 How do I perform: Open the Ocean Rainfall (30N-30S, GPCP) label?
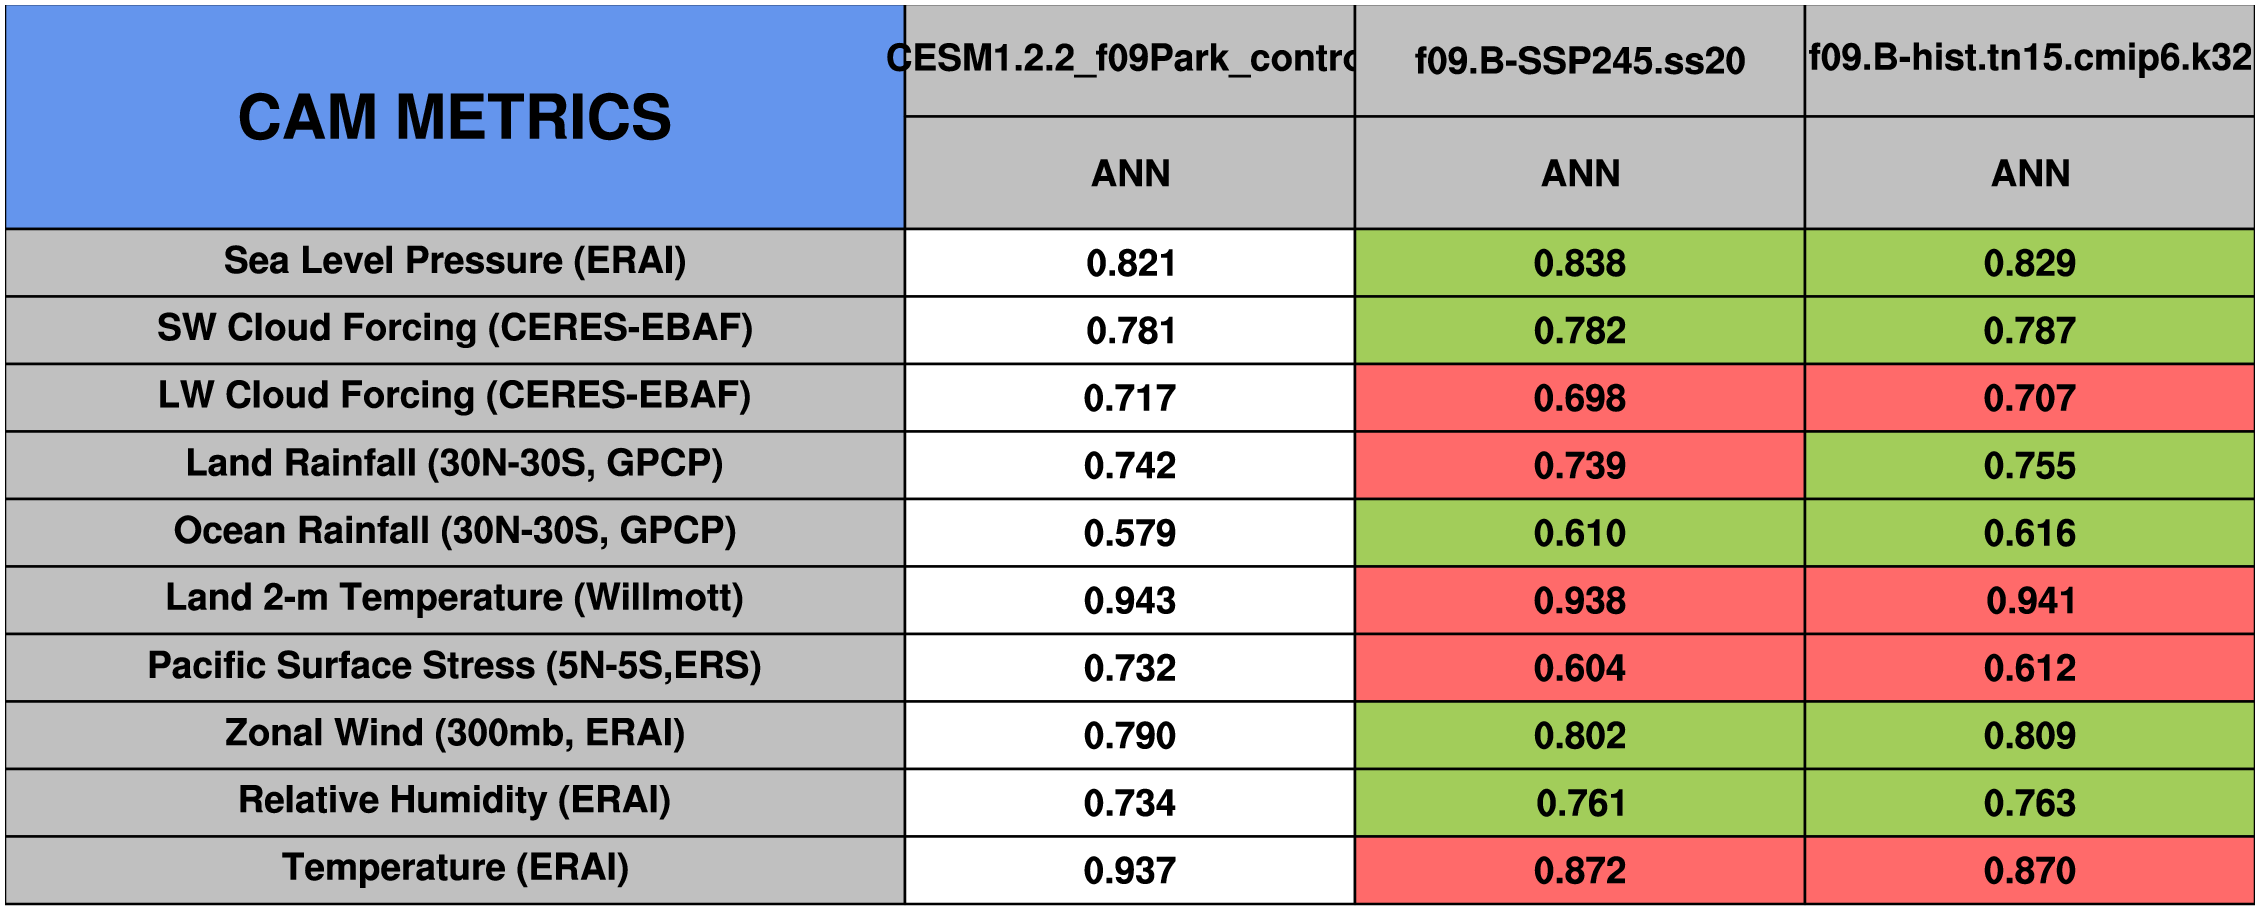tap(455, 532)
